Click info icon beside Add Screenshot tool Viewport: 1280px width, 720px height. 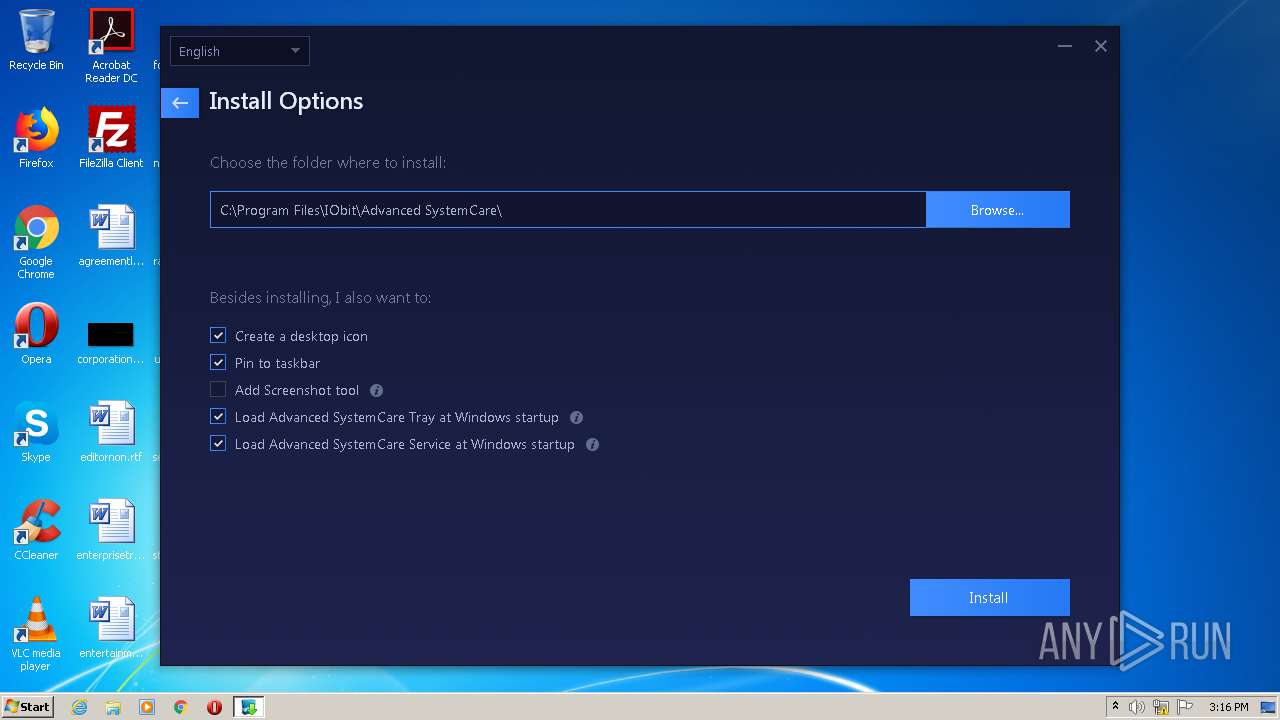click(x=376, y=391)
